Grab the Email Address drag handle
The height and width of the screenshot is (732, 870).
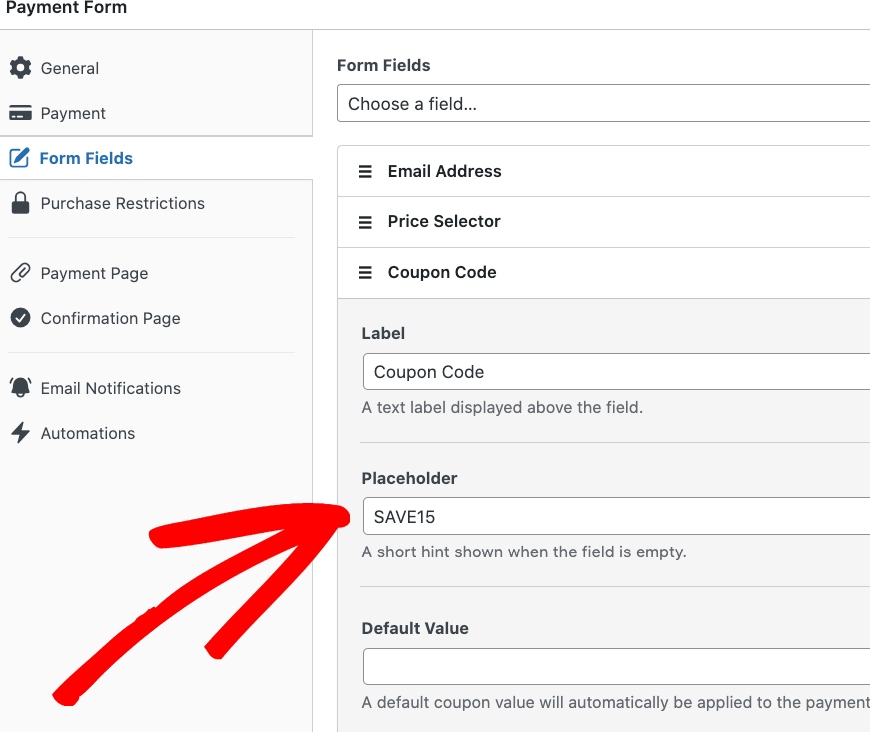(x=365, y=171)
